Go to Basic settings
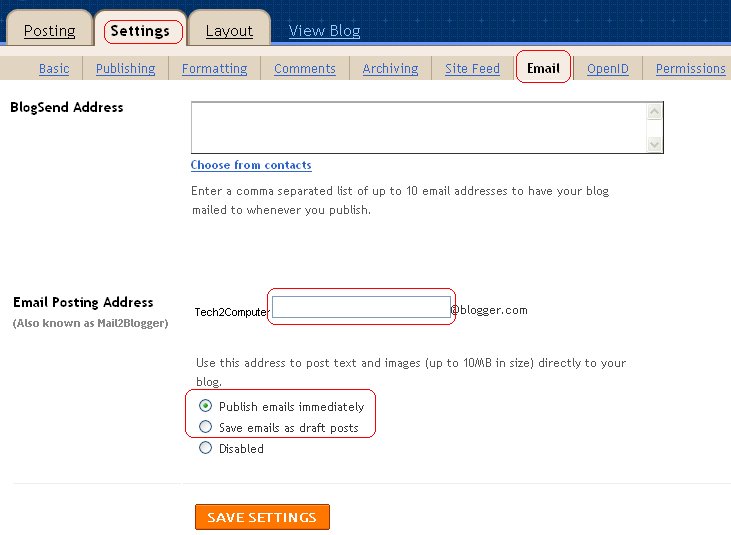Image resolution: width=731 pixels, height=535 pixels. (54, 69)
